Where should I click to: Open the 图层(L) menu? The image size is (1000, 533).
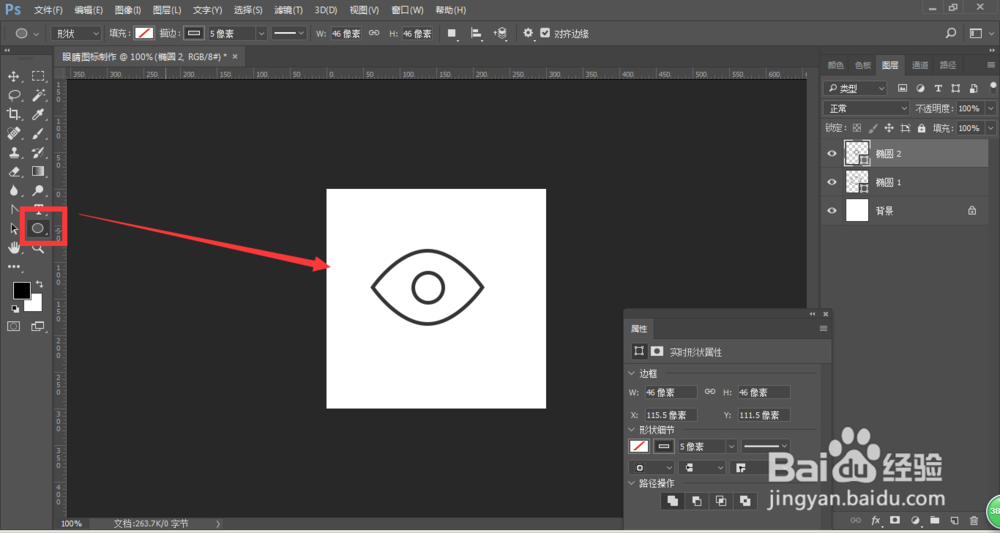click(167, 10)
